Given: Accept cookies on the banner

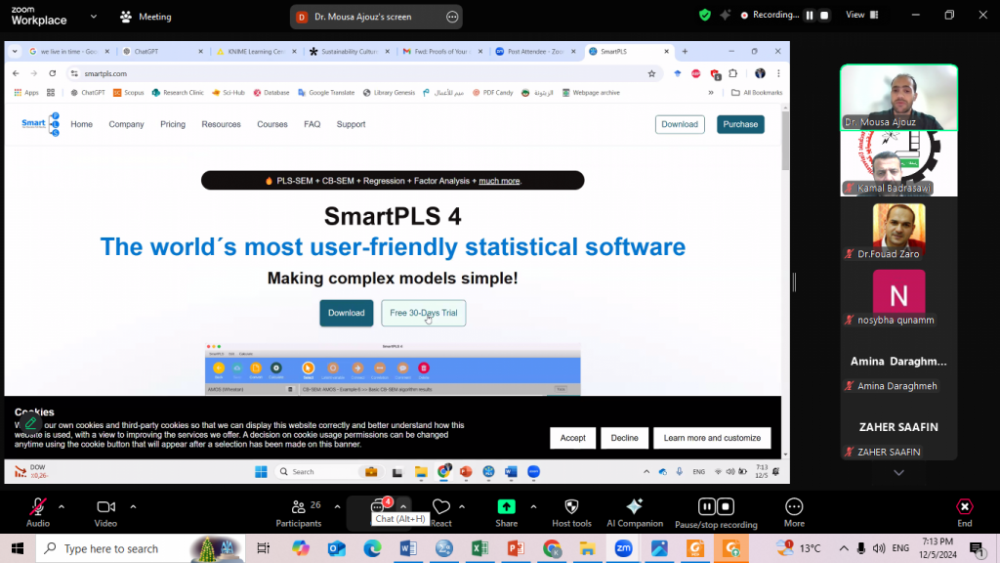Looking at the screenshot, I should pyautogui.click(x=573, y=438).
